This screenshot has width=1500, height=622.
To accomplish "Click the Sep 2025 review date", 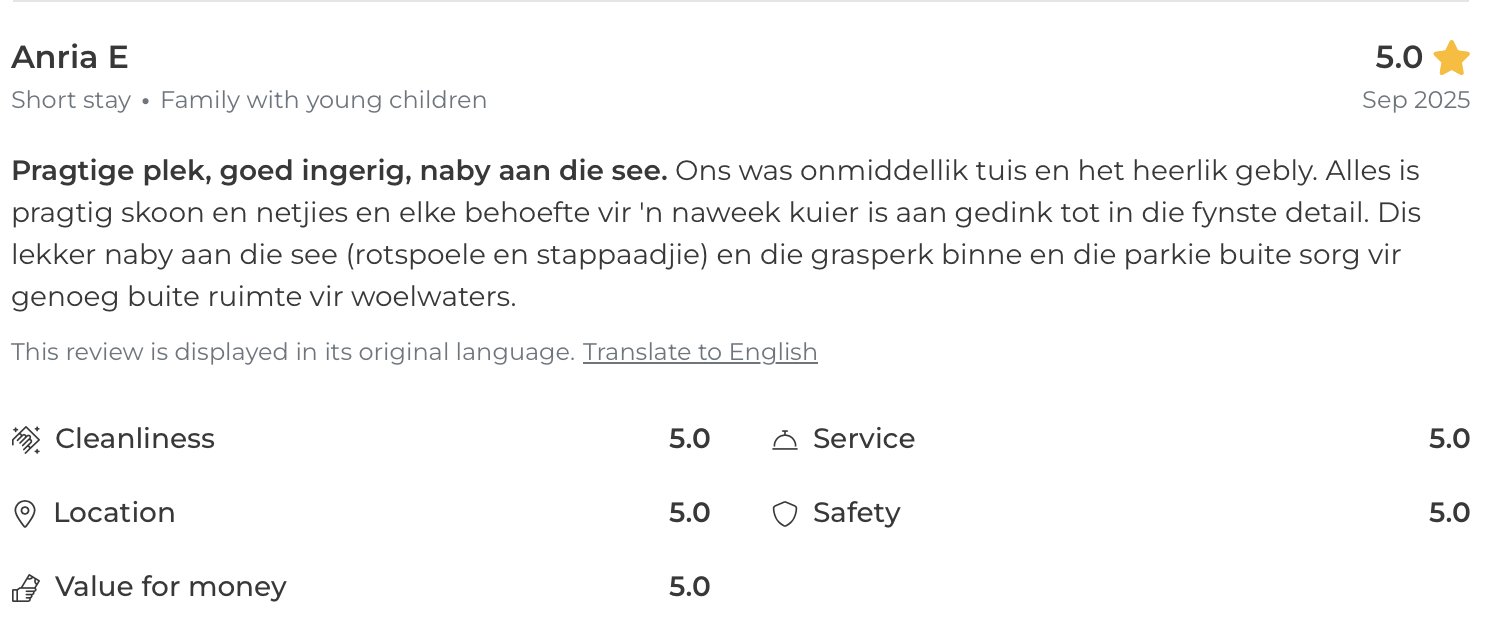I will point(1416,100).
